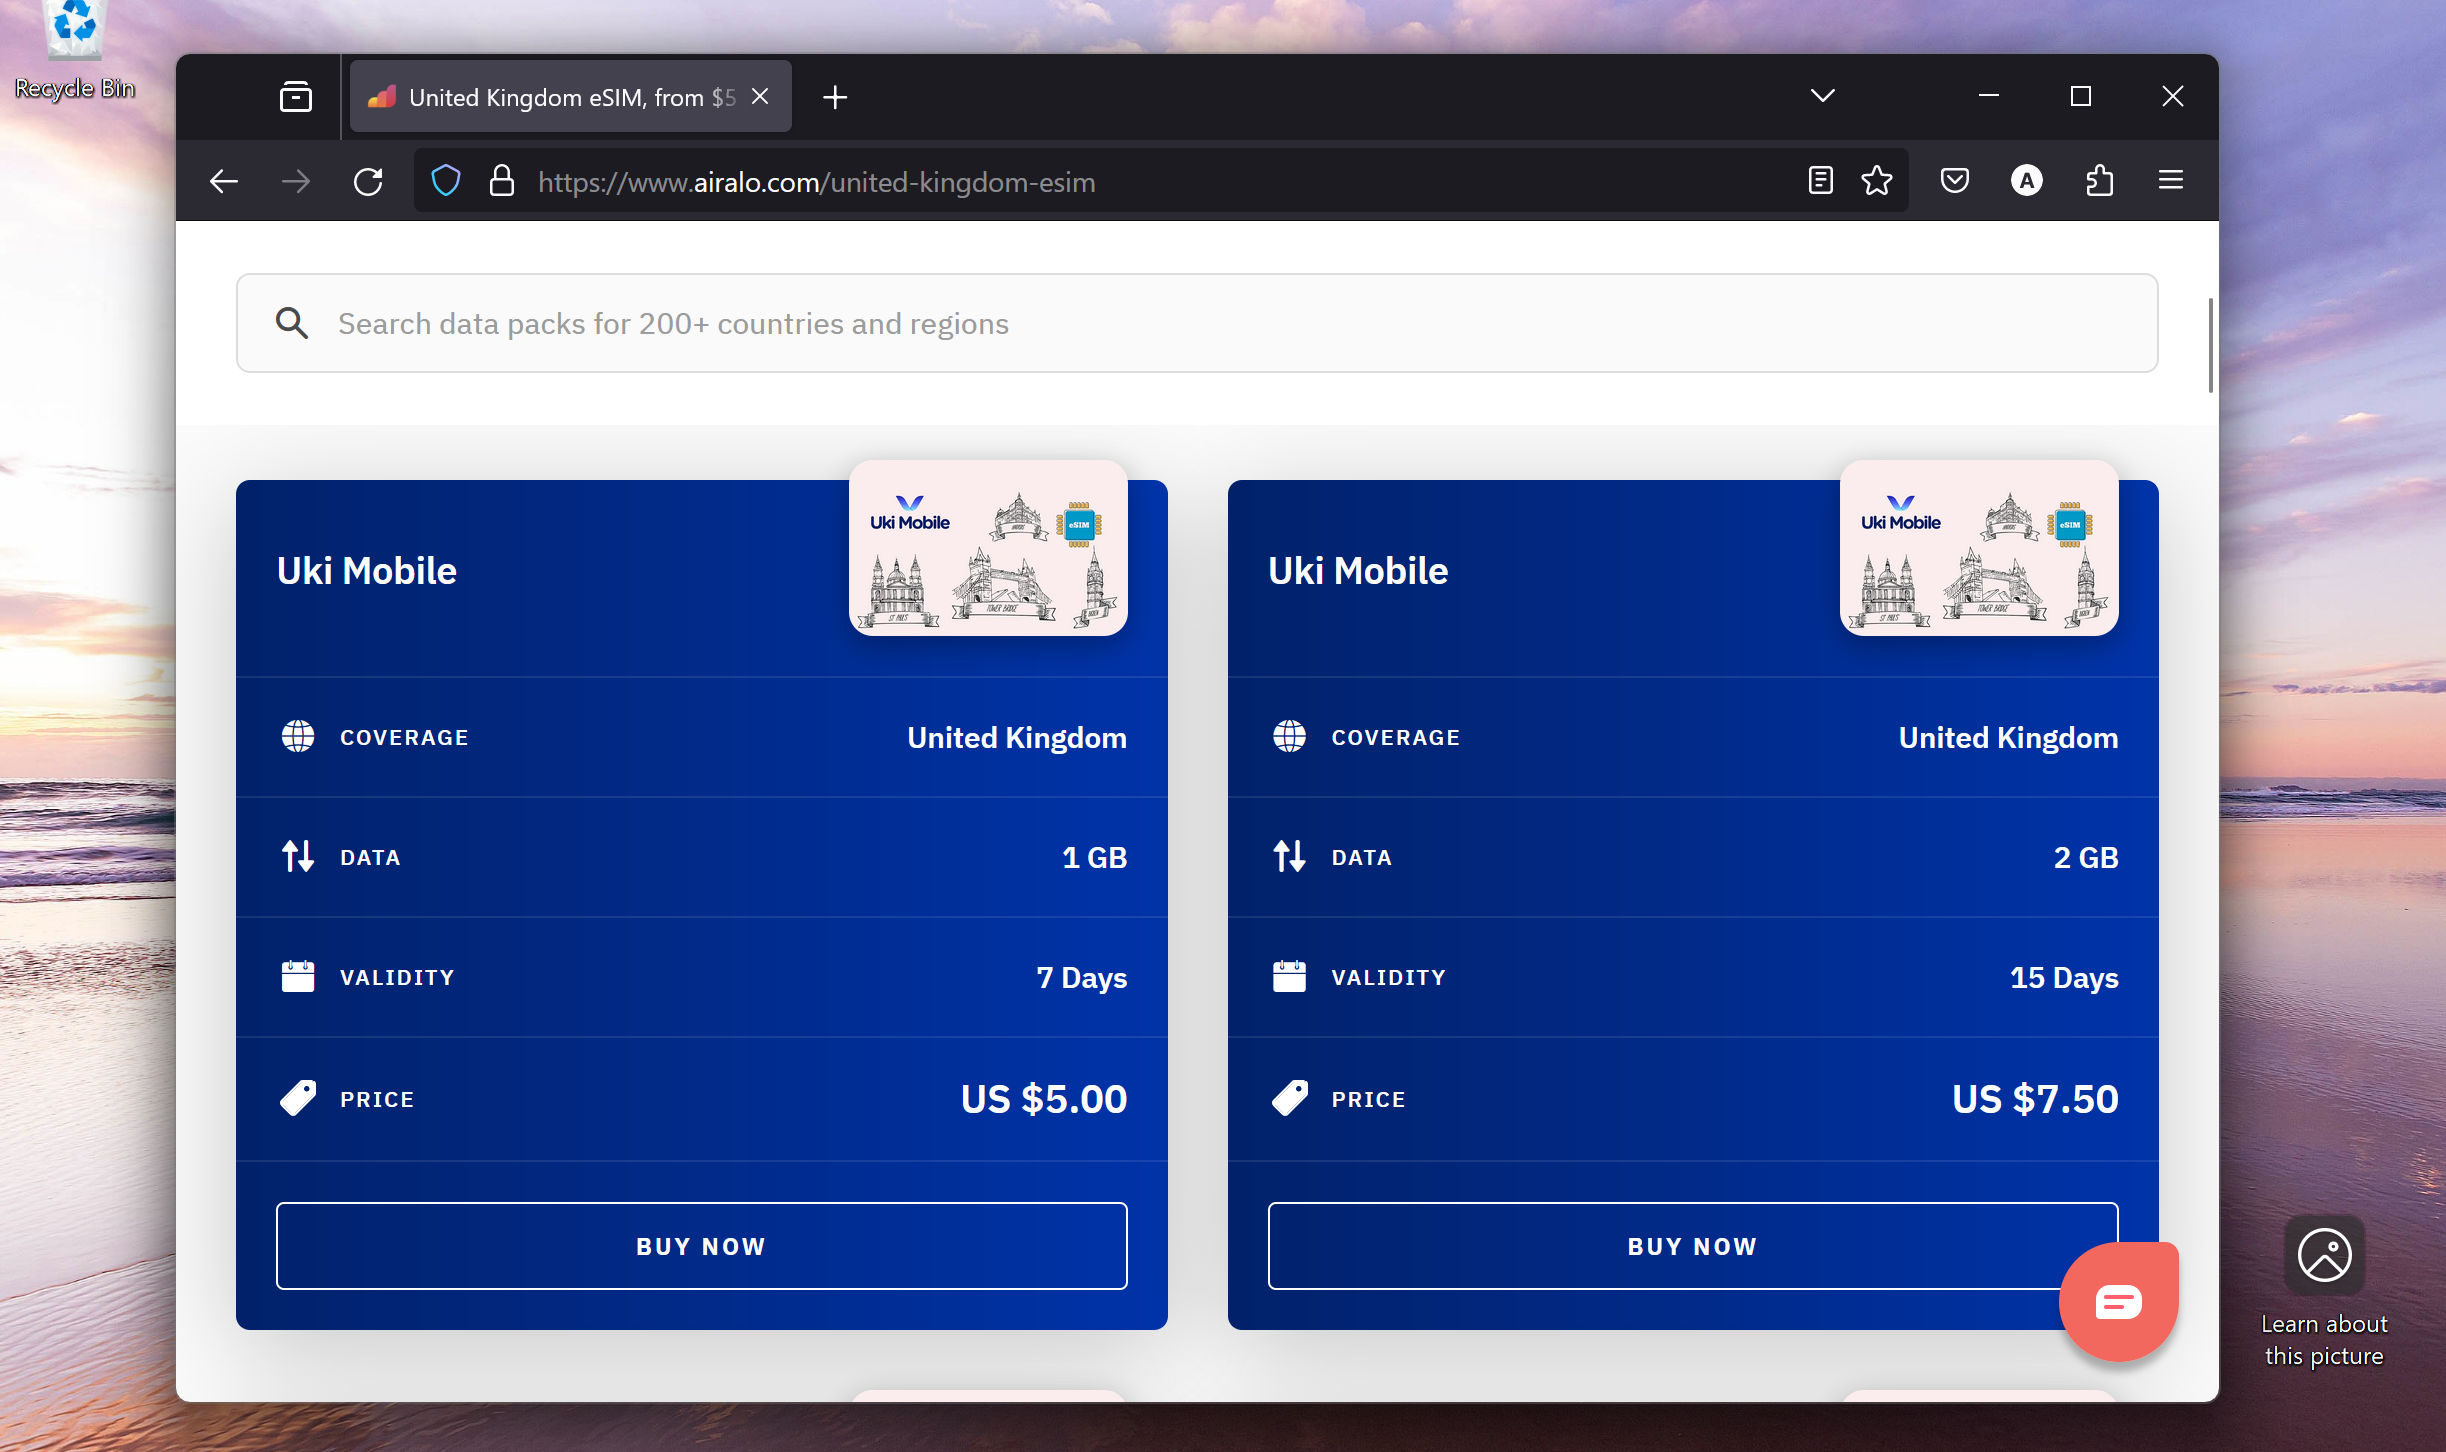Click the 7 Days validity value
2446x1452 pixels.
[x=1082, y=978]
